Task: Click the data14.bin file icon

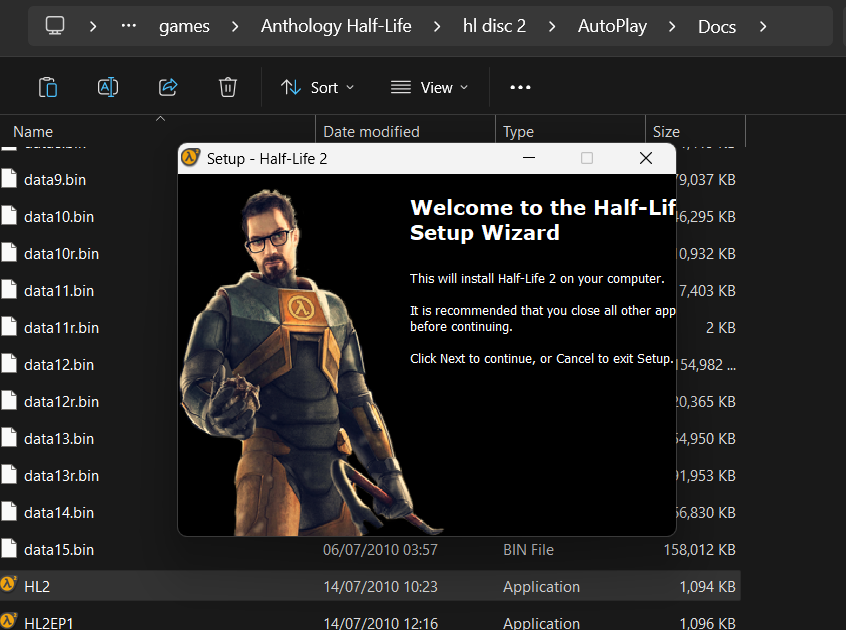Action: coord(9,512)
